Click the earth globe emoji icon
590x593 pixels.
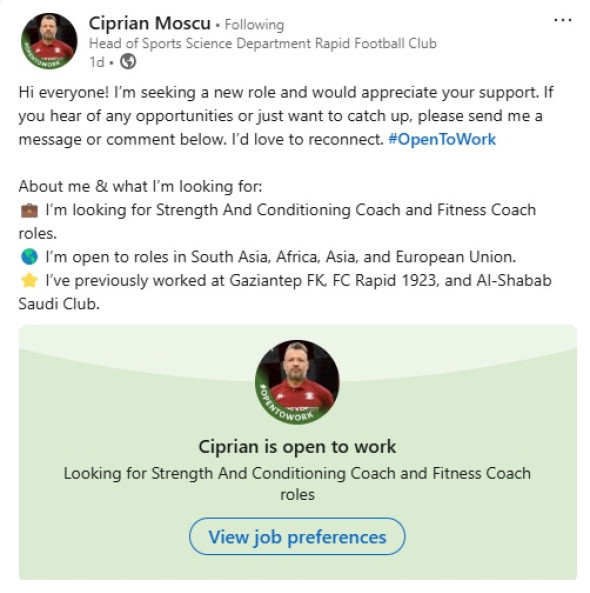coord(29,257)
